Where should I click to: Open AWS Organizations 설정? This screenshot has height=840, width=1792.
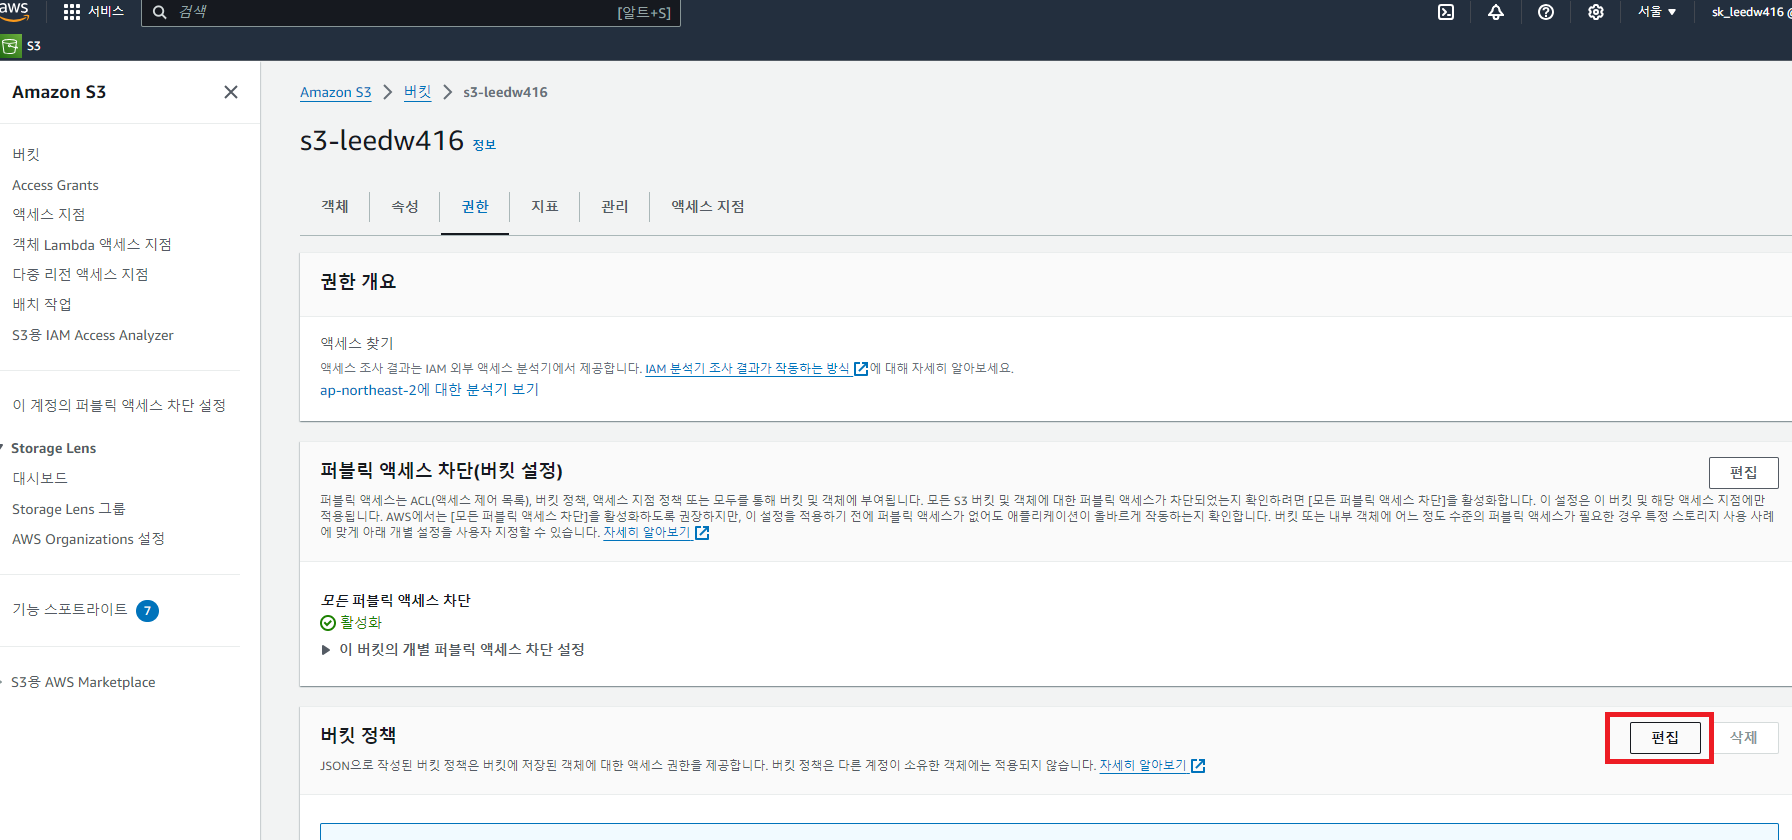tap(88, 539)
